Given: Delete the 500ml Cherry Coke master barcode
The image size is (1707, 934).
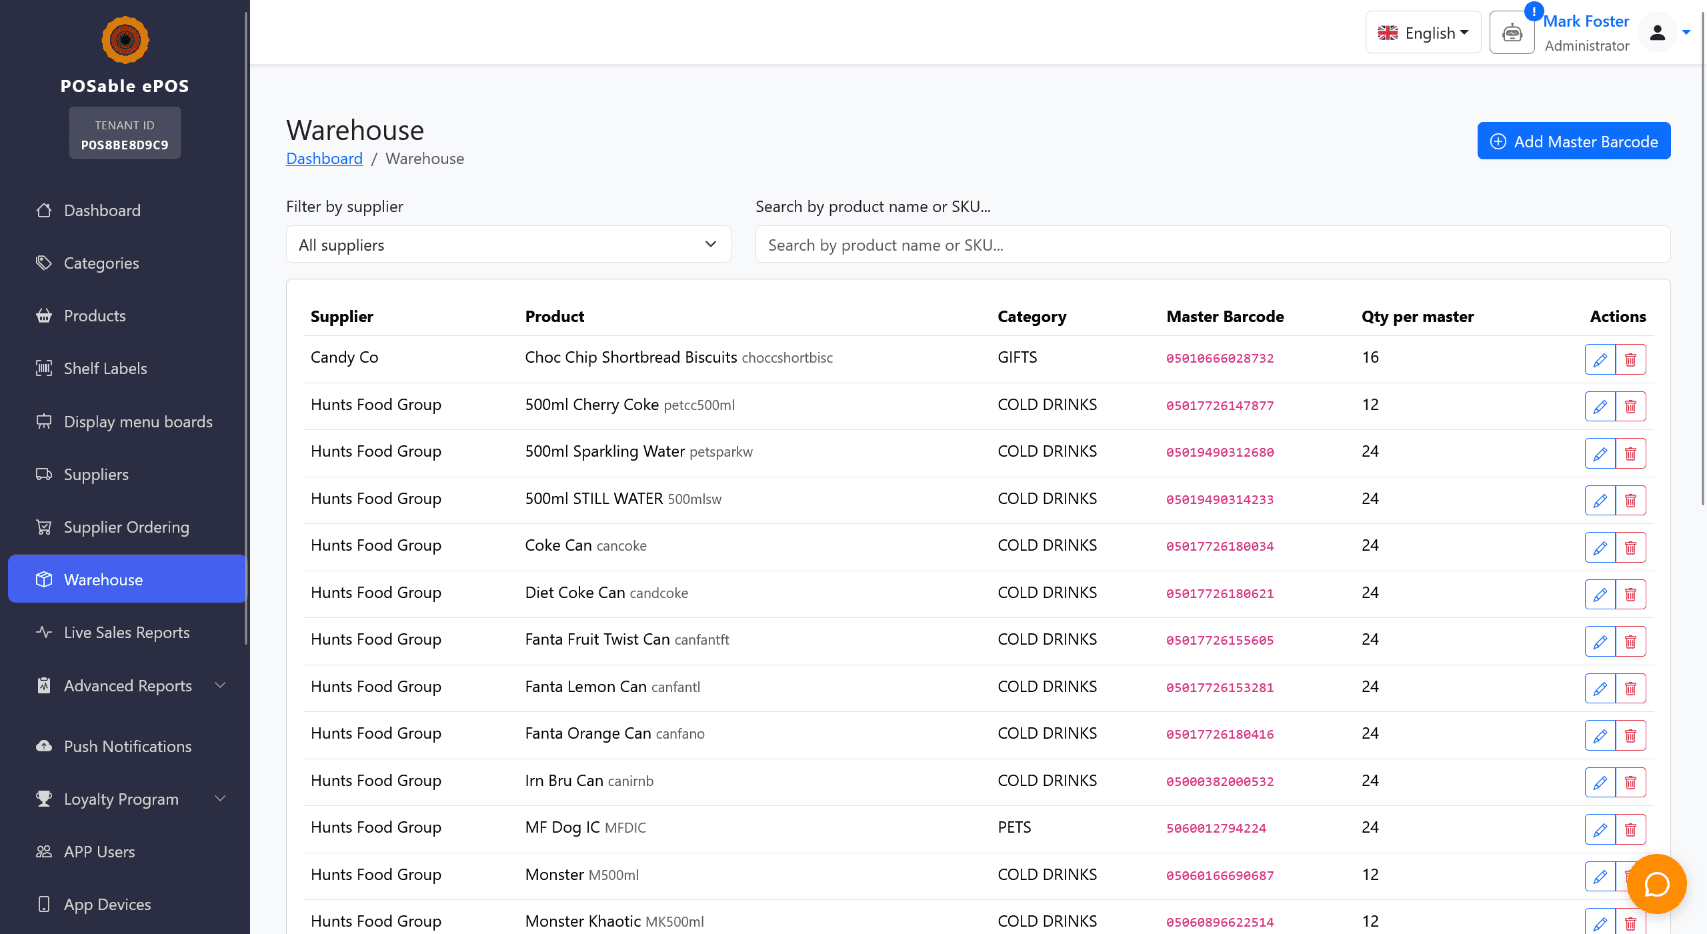Looking at the screenshot, I should click(1630, 407).
